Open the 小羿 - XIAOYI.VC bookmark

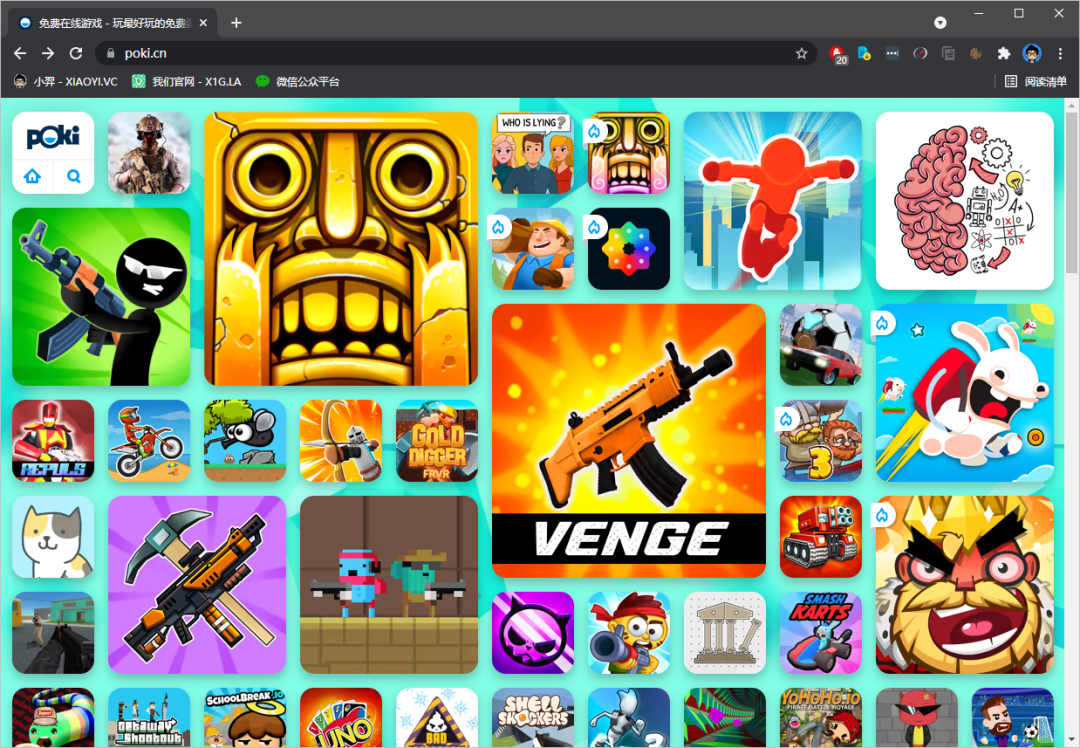(66, 81)
